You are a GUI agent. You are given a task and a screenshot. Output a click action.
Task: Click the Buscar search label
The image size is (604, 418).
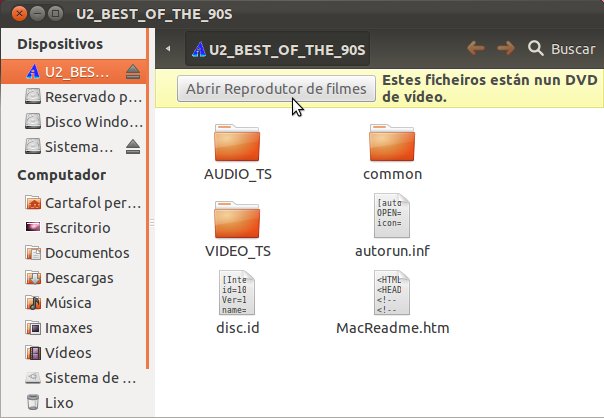pos(573,49)
